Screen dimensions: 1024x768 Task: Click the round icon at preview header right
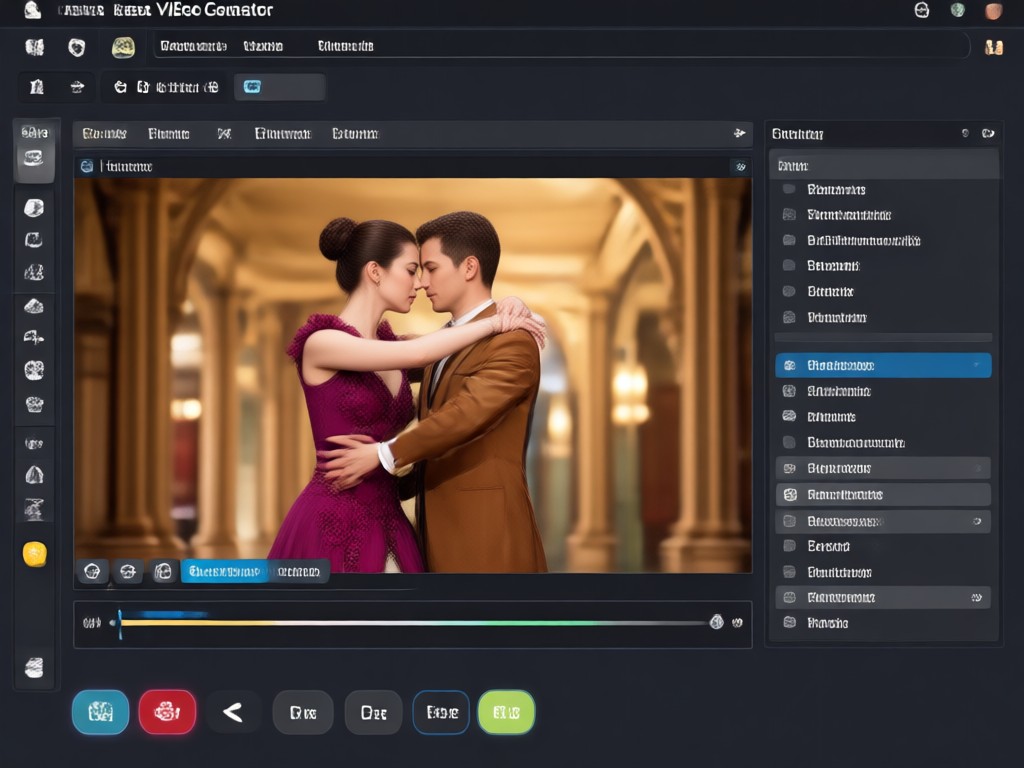741,167
